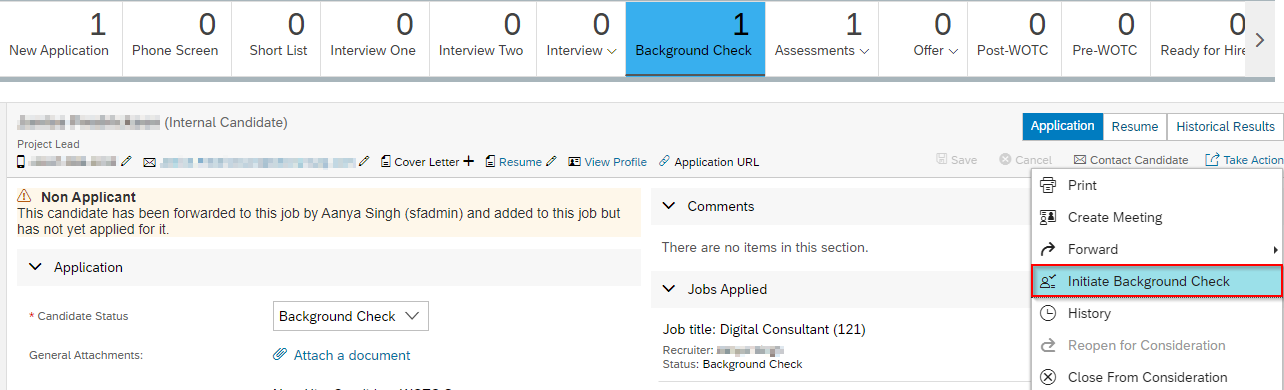Image resolution: width=1284 pixels, height=390 pixels.
Task: Click the pencil icon beside the phone number
Action: [x=126, y=161]
